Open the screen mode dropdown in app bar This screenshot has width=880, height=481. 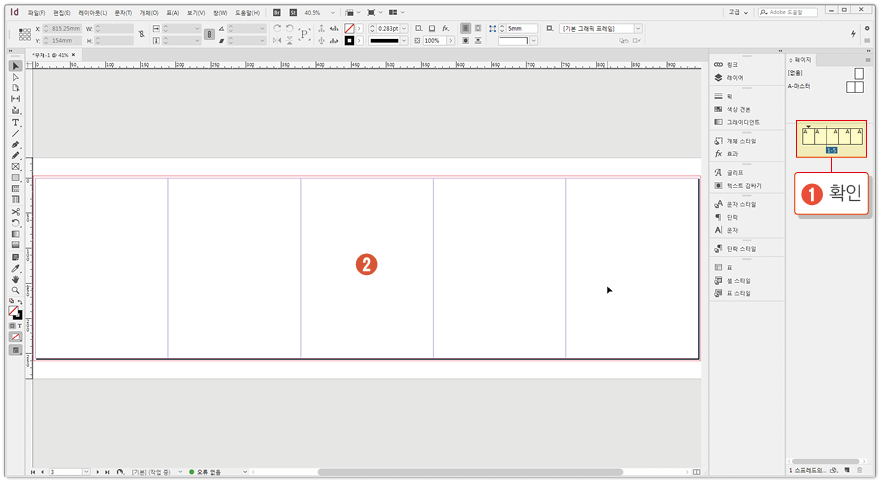pyautogui.click(x=374, y=12)
